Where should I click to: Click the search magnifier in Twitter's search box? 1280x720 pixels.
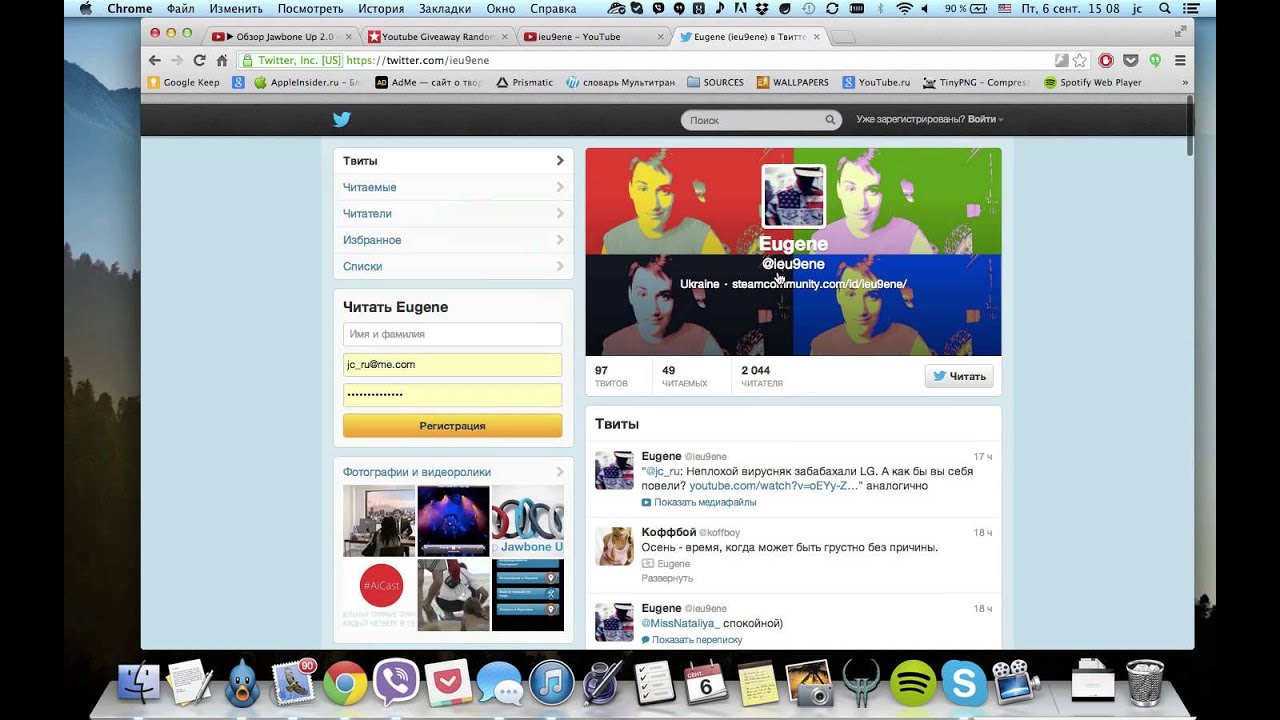830,120
